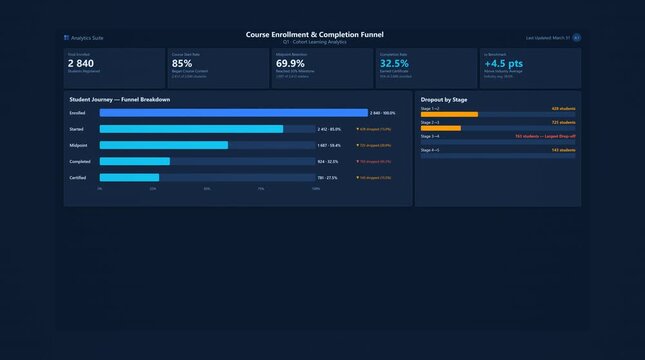The height and width of the screenshot is (360, 645).
Task: Click the Started row label
Action: tap(77, 129)
